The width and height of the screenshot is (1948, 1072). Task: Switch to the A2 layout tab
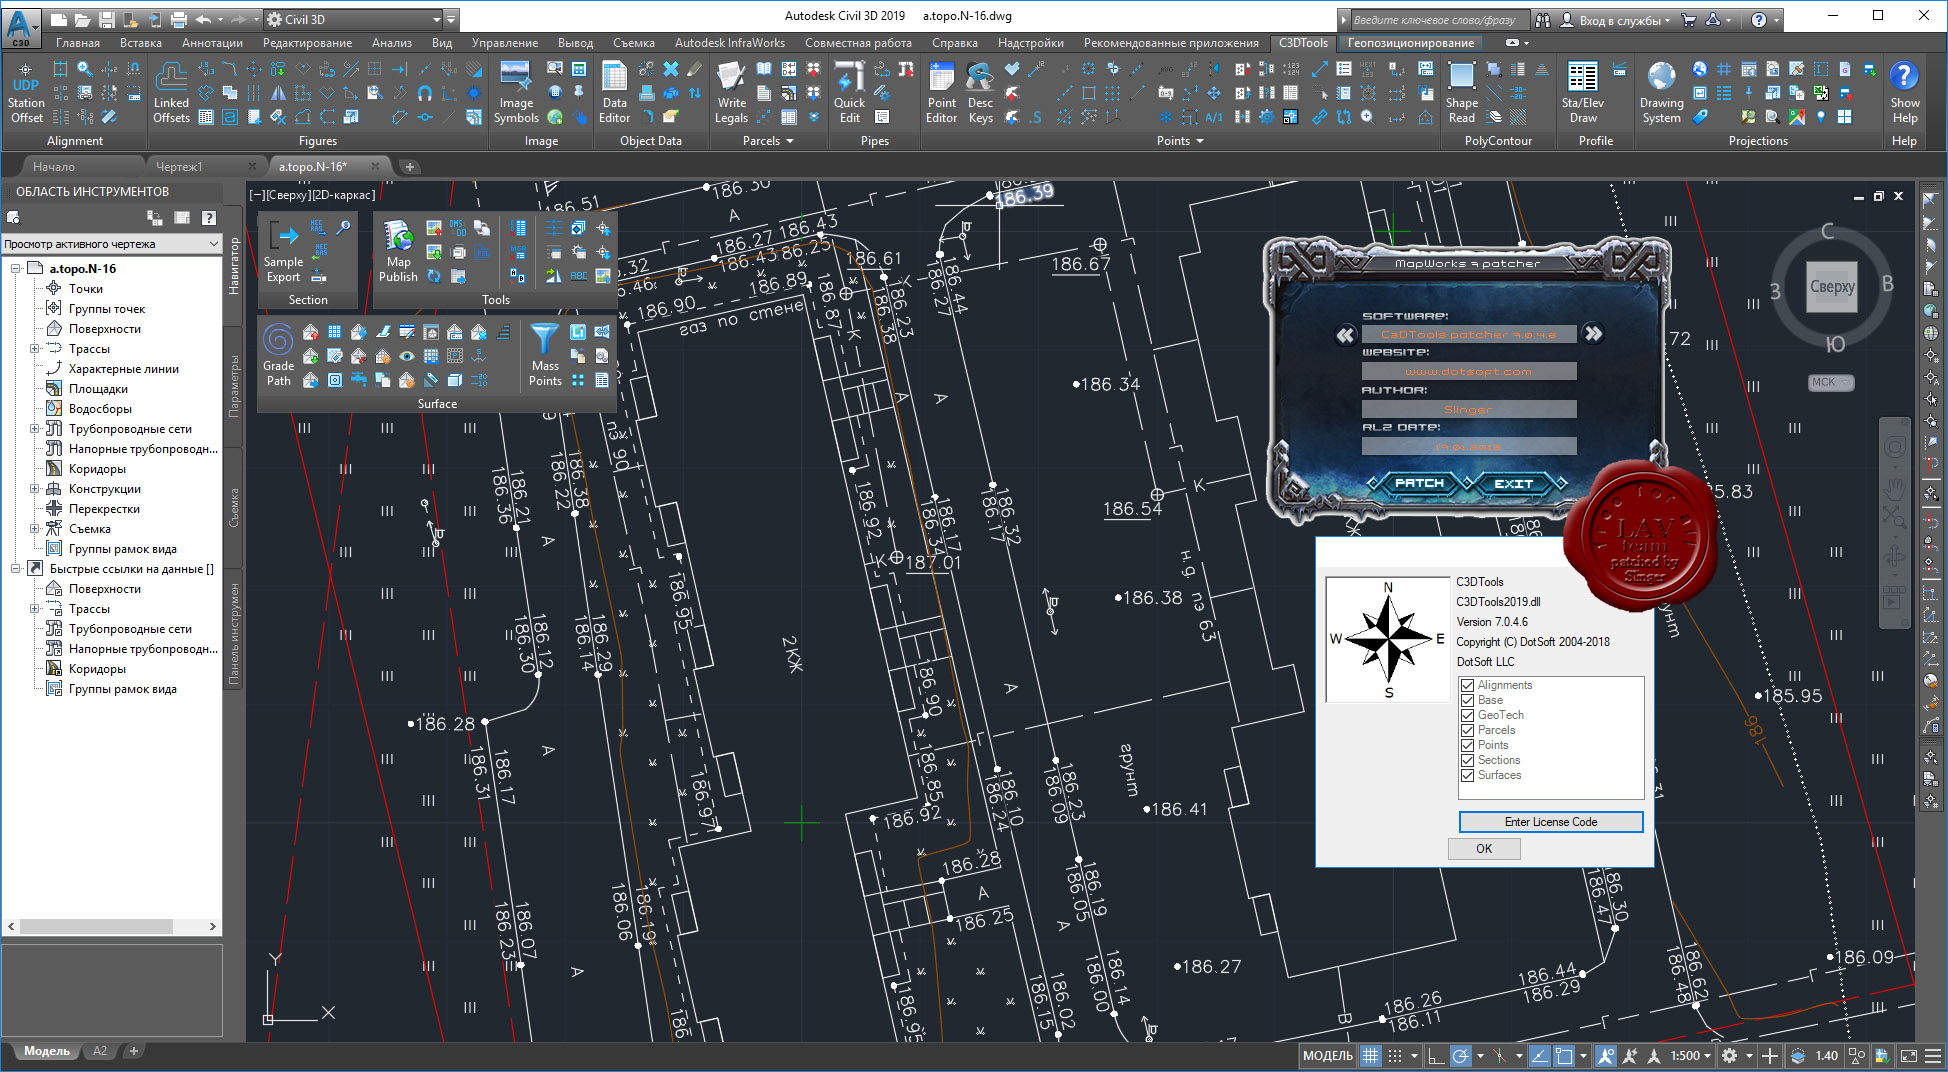click(x=100, y=1051)
